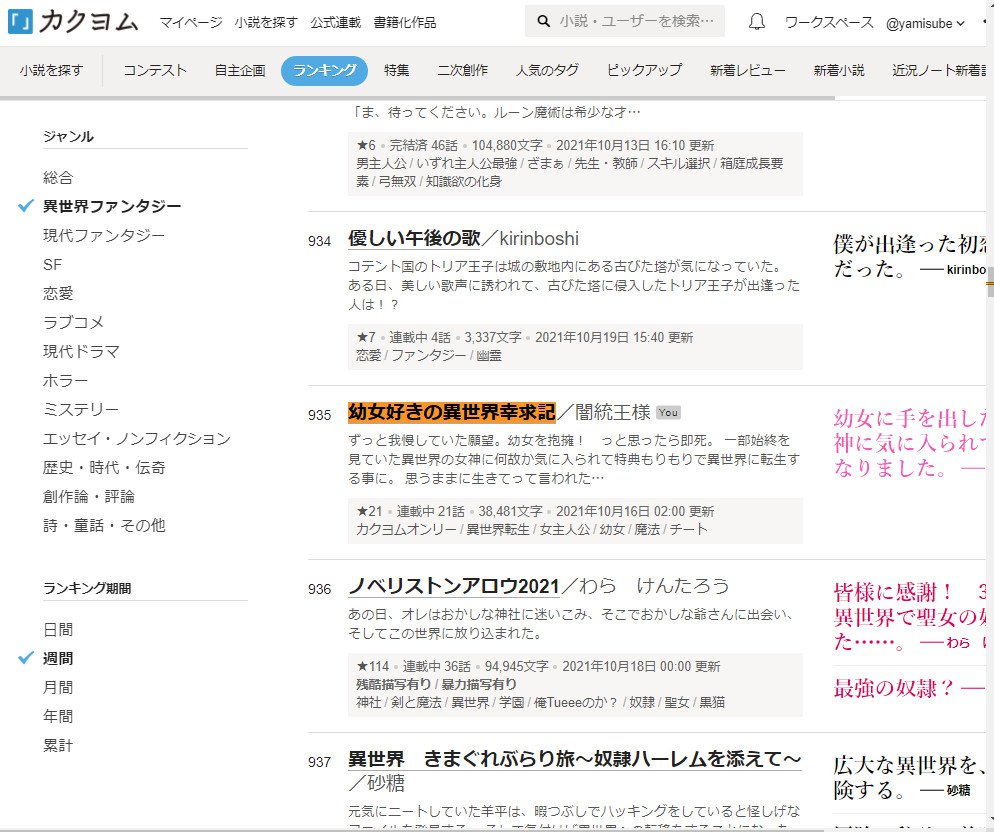Open the novel 優しい午後の歌
The image size is (994, 832).
(x=414, y=238)
